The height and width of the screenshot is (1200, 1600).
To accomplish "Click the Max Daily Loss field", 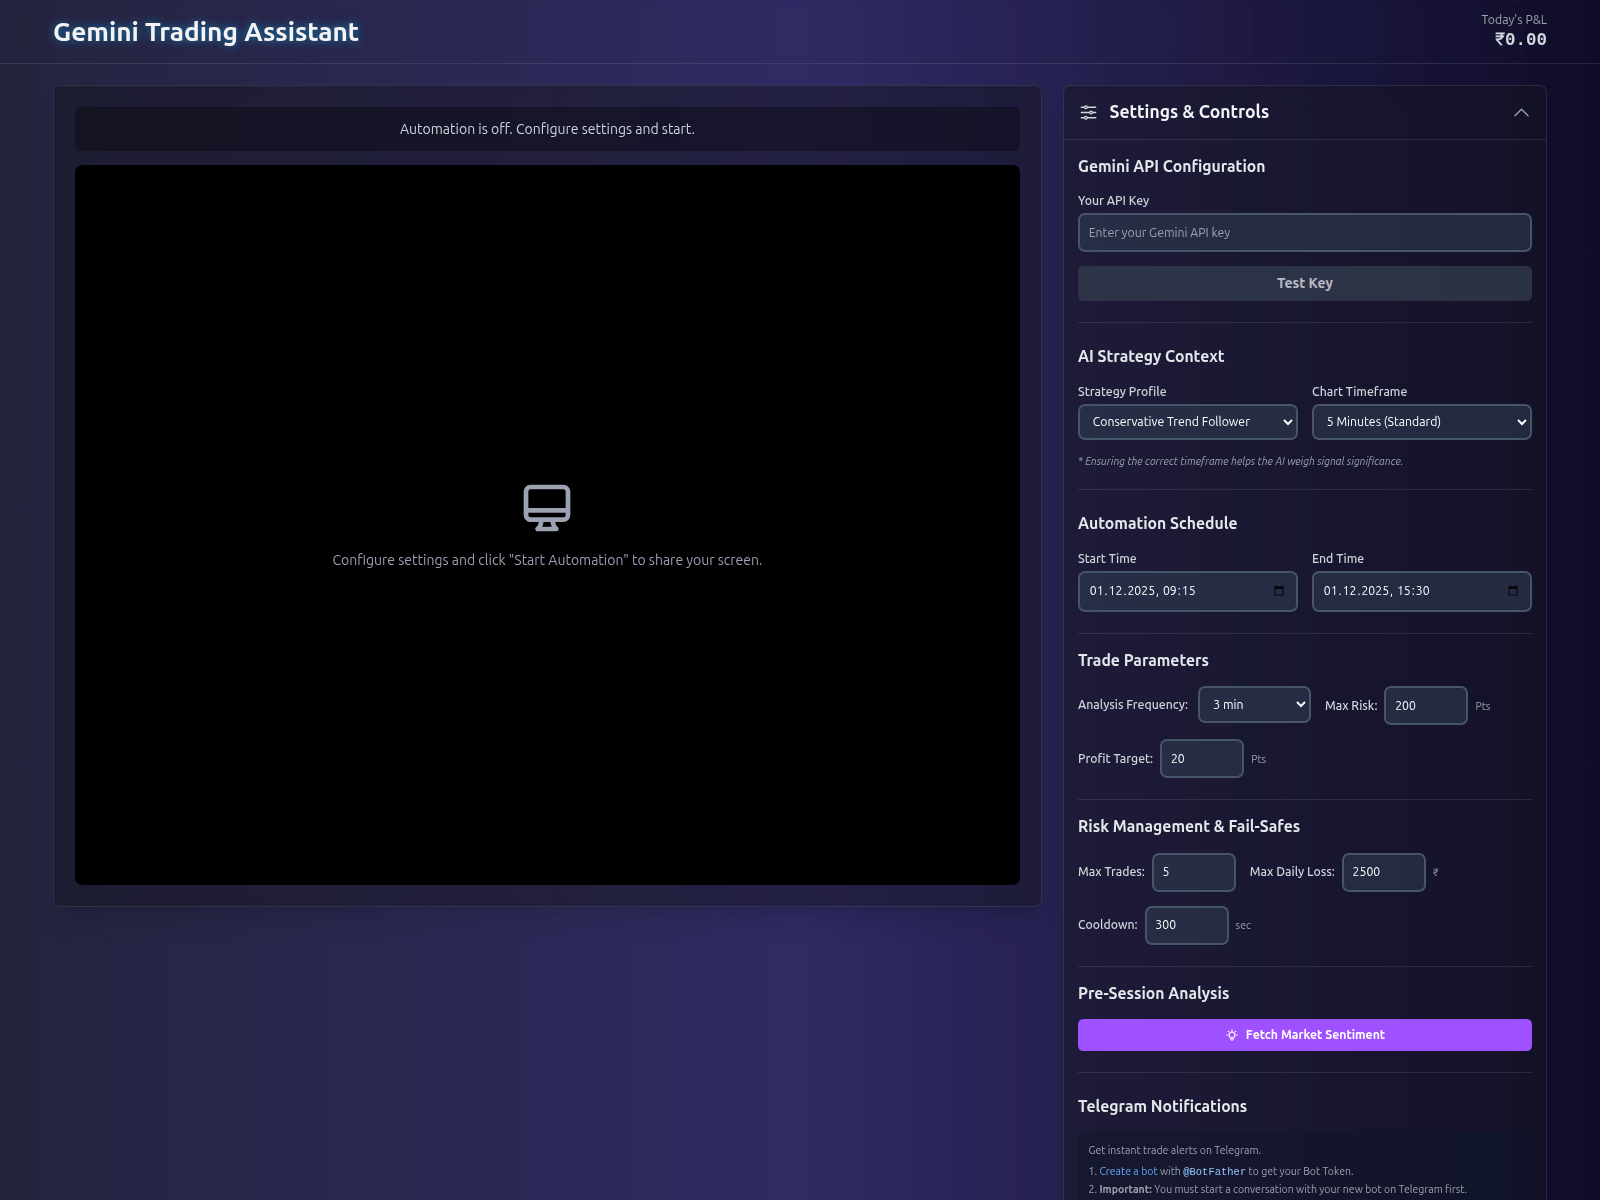I will 1384,872.
